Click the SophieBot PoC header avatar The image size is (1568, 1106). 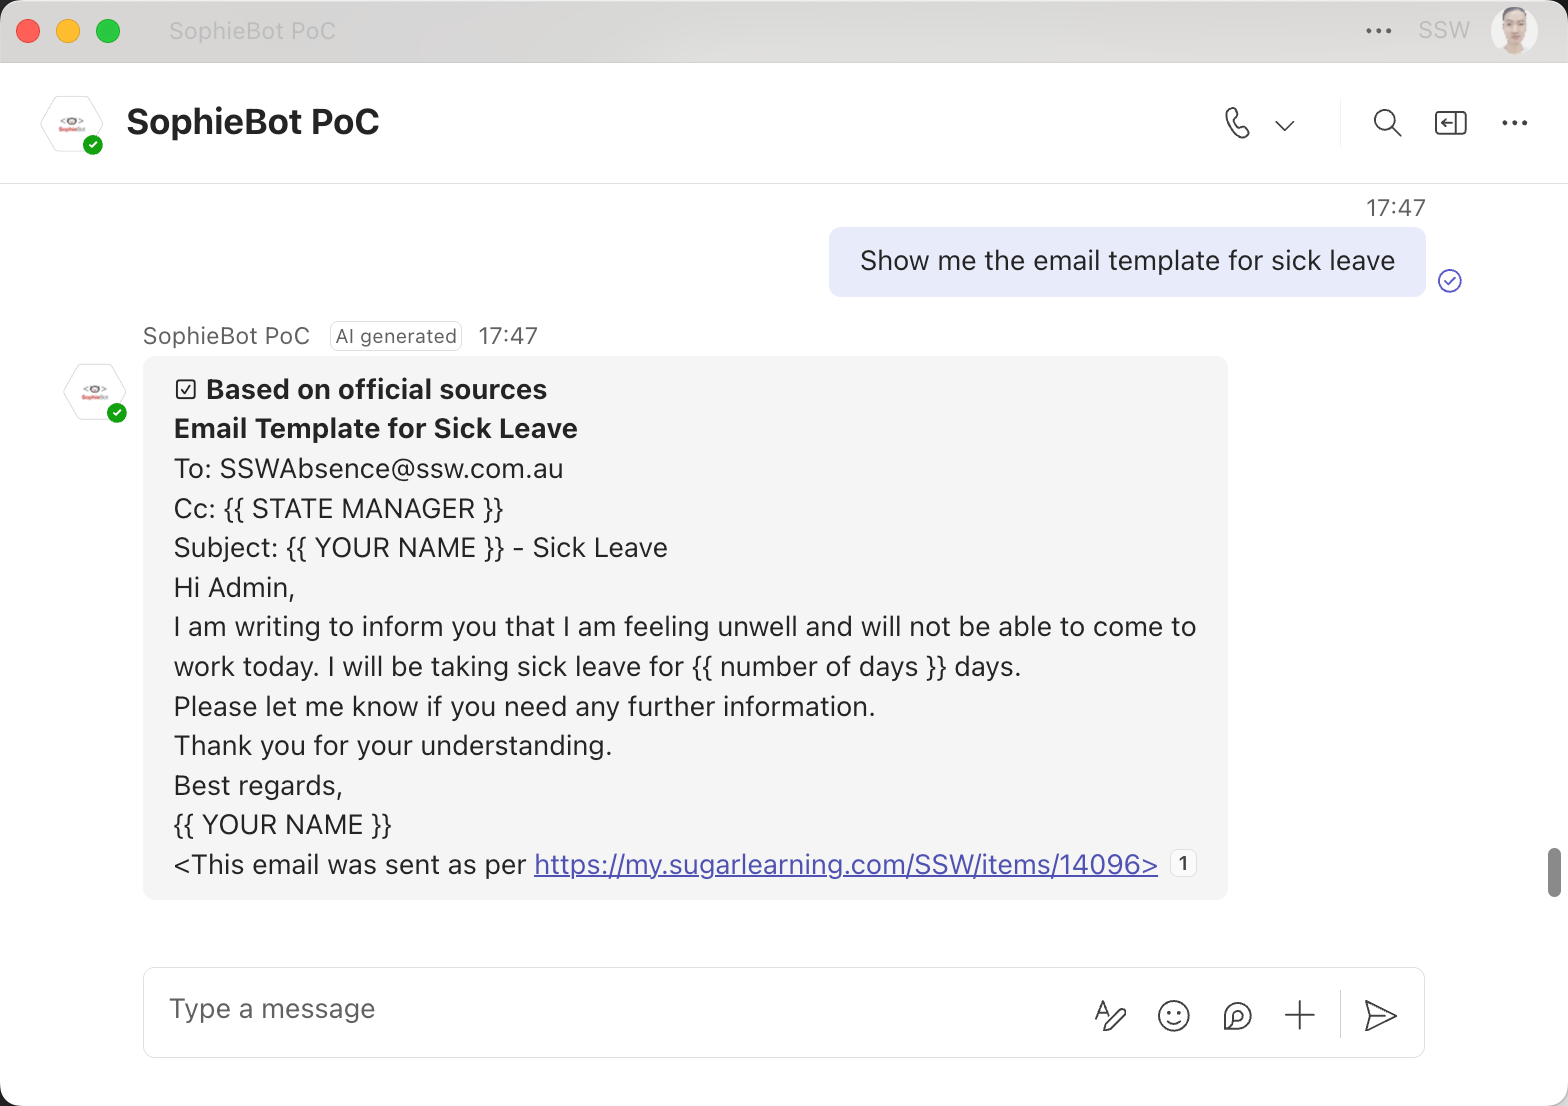tap(72, 124)
